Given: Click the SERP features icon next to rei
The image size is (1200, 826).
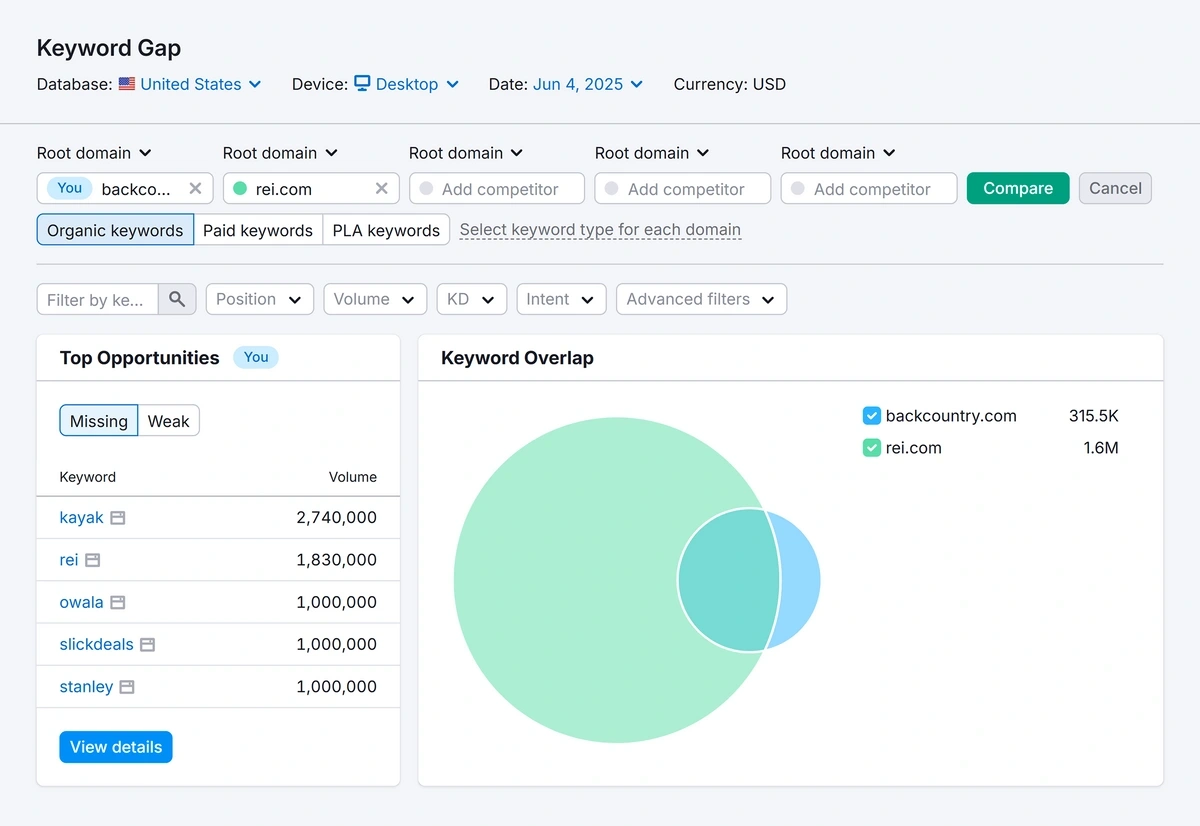Looking at the screenshot, I should [93, 560].
